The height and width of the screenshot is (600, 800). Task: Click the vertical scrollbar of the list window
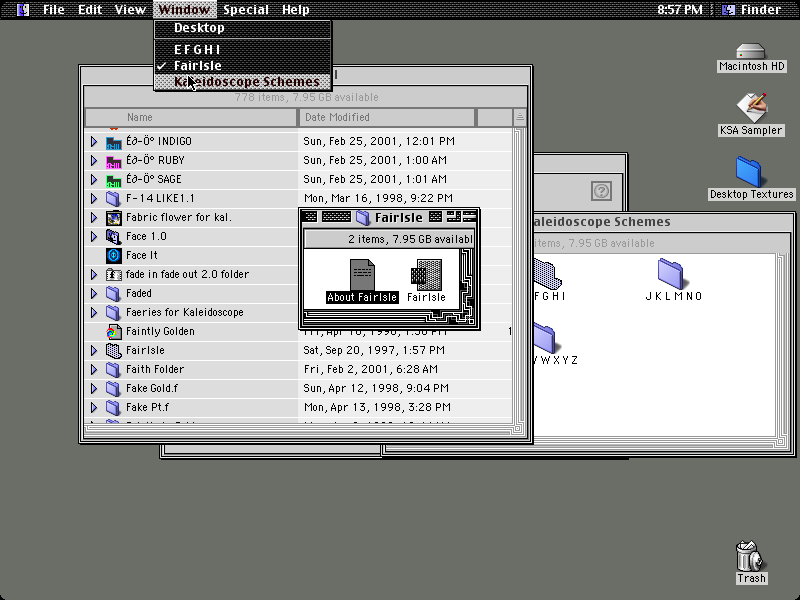(519, 276)
